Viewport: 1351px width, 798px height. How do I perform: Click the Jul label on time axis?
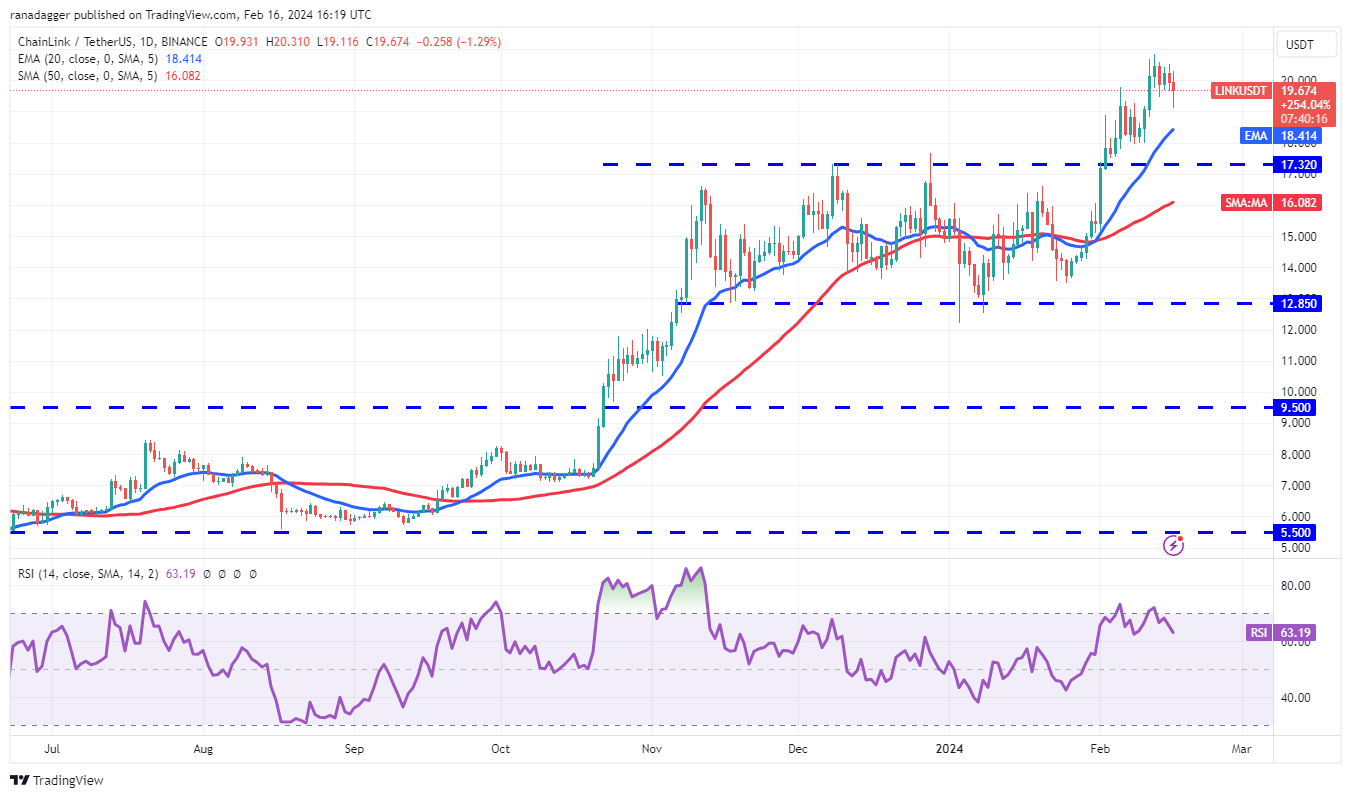(x=53, y=748)
